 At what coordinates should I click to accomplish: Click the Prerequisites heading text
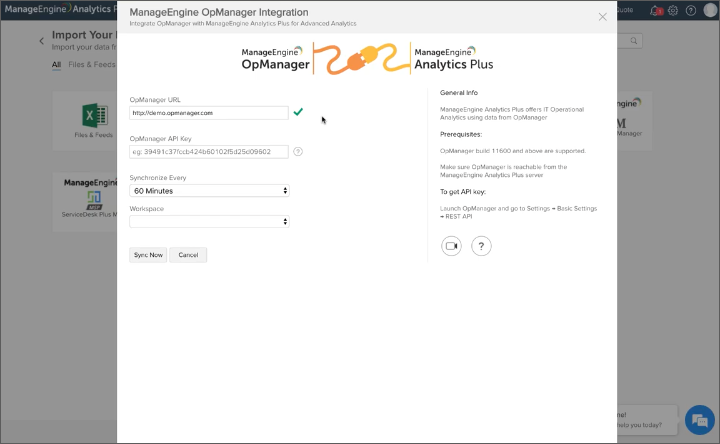461,135
